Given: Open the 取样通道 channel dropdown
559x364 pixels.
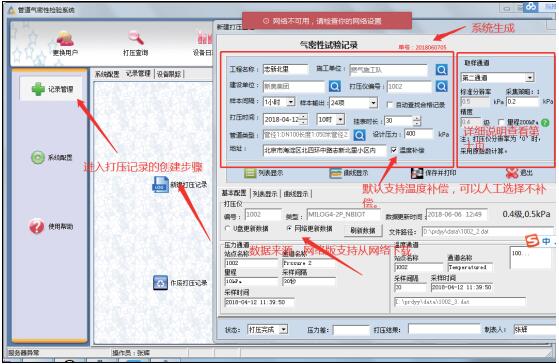Looking at the screenshot, I should point(529,77).
